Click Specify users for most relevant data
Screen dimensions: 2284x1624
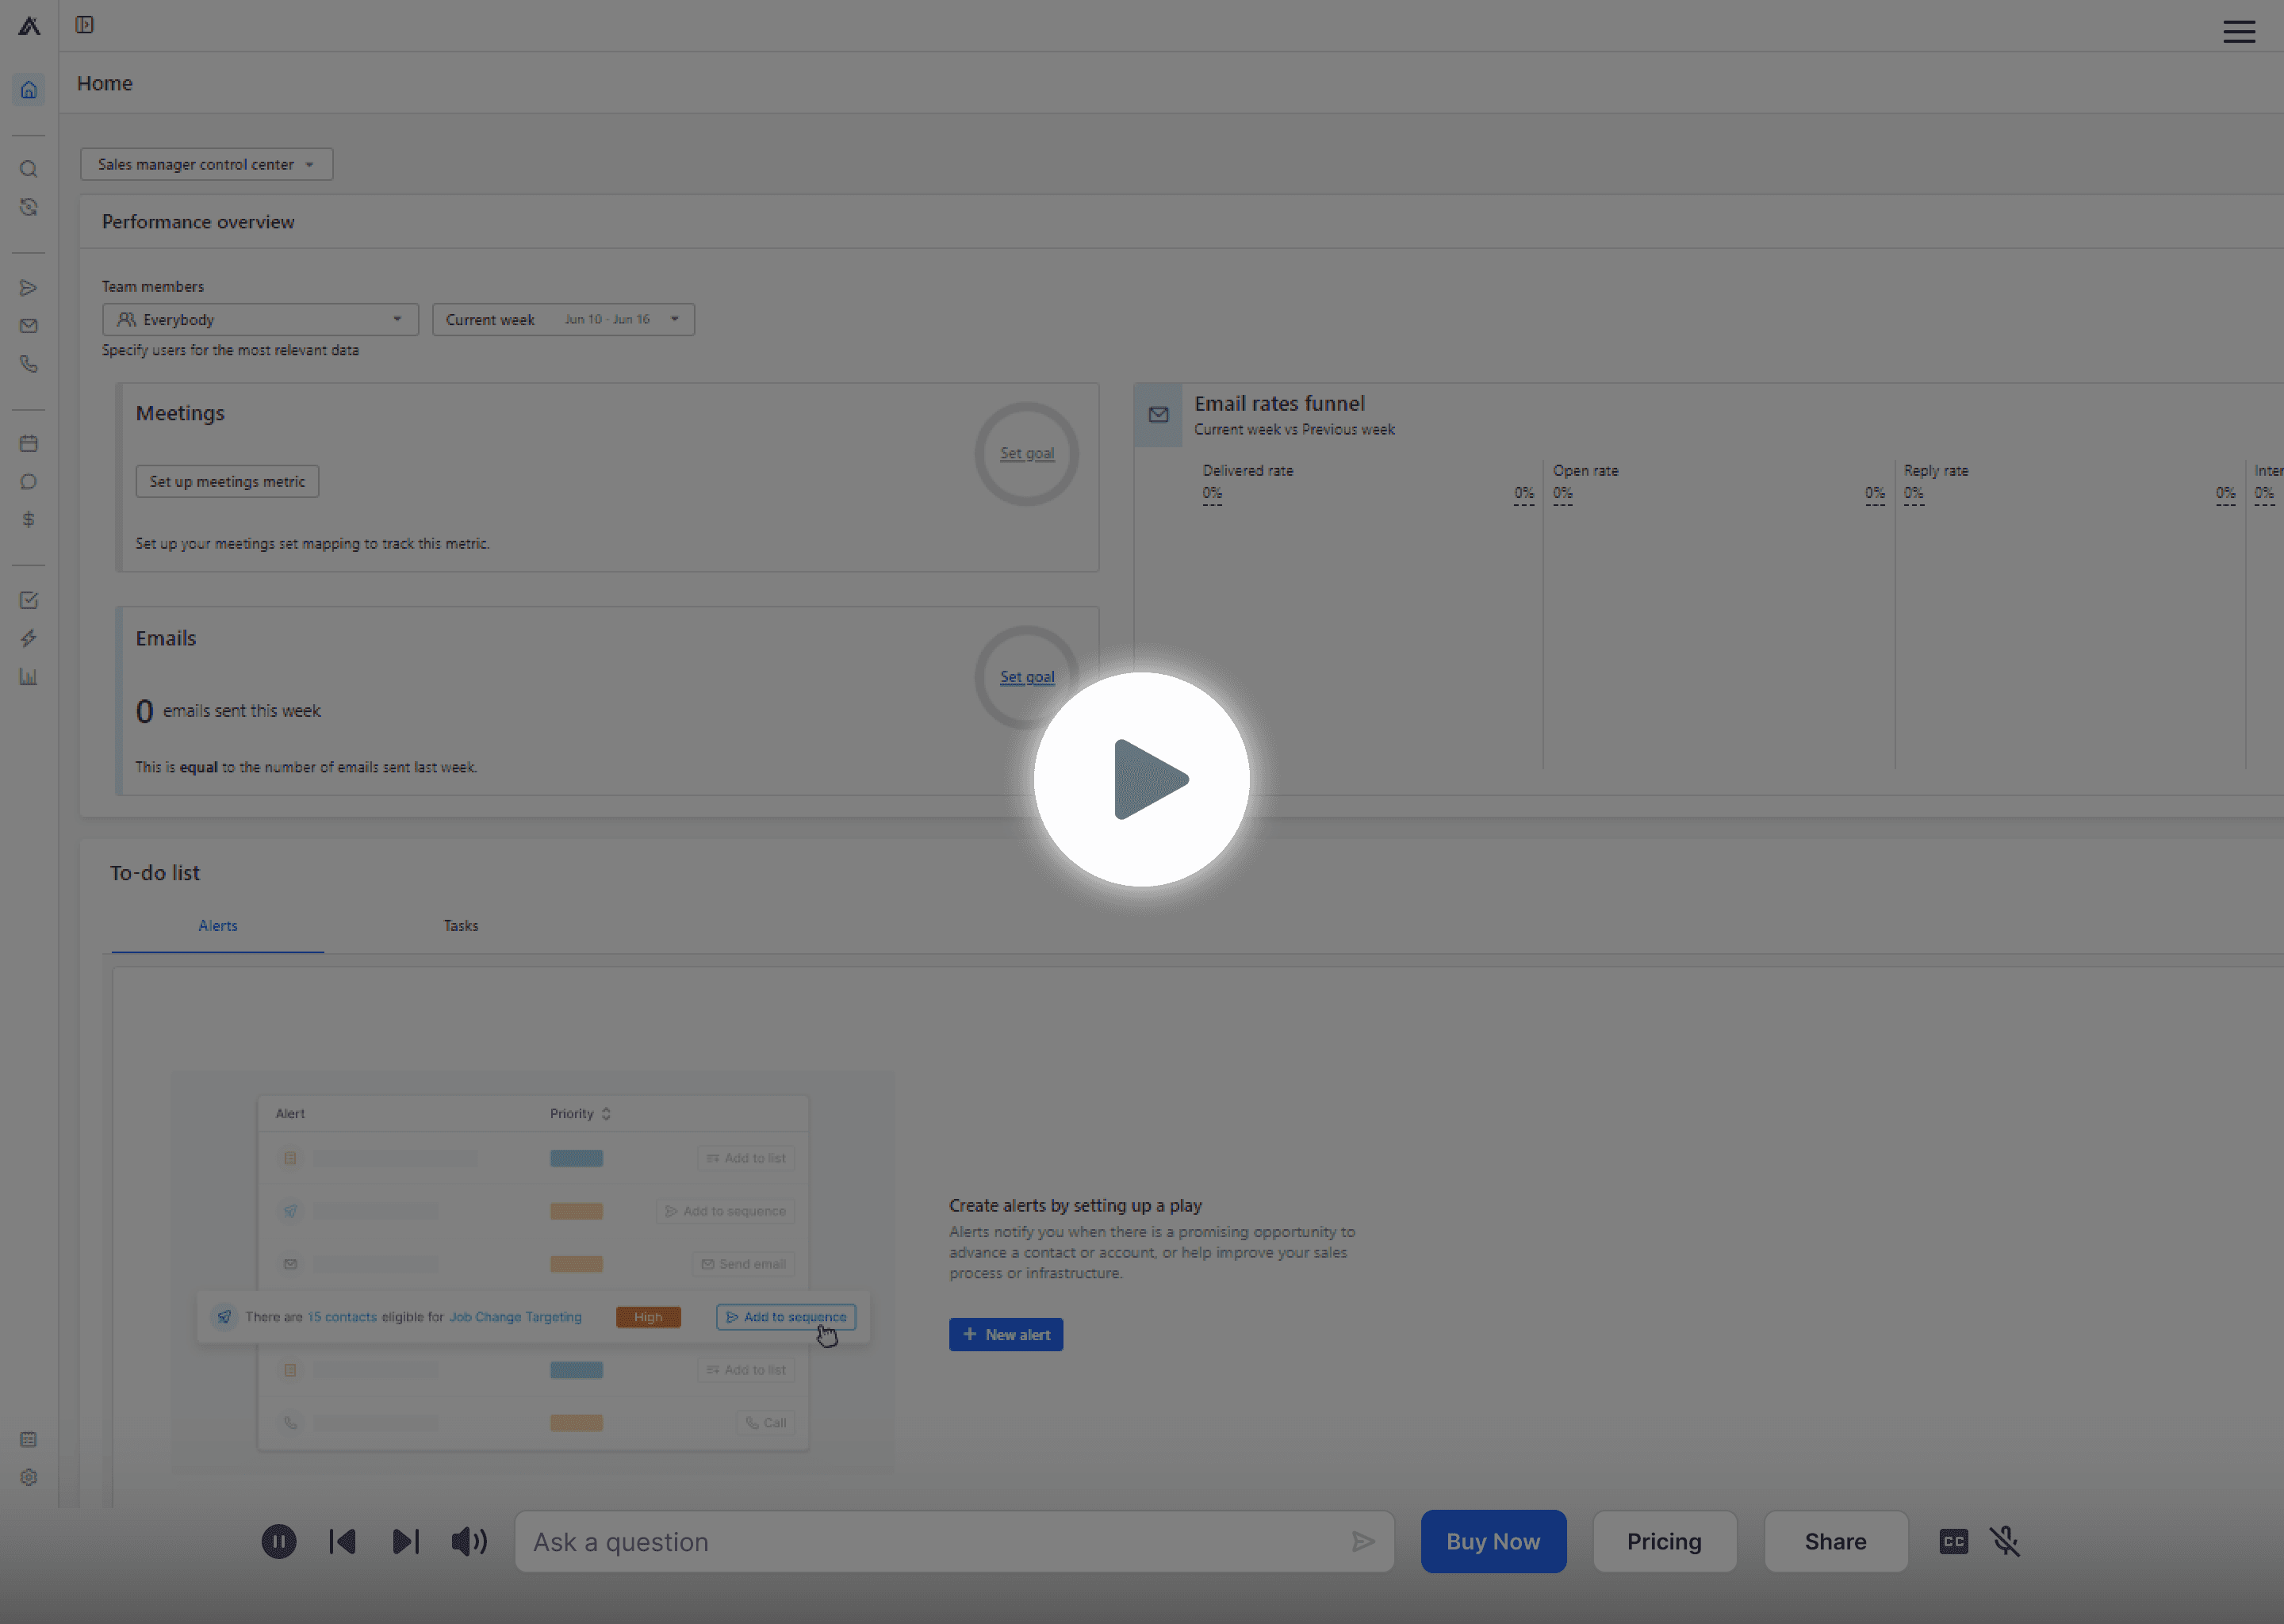pos(230,350)
